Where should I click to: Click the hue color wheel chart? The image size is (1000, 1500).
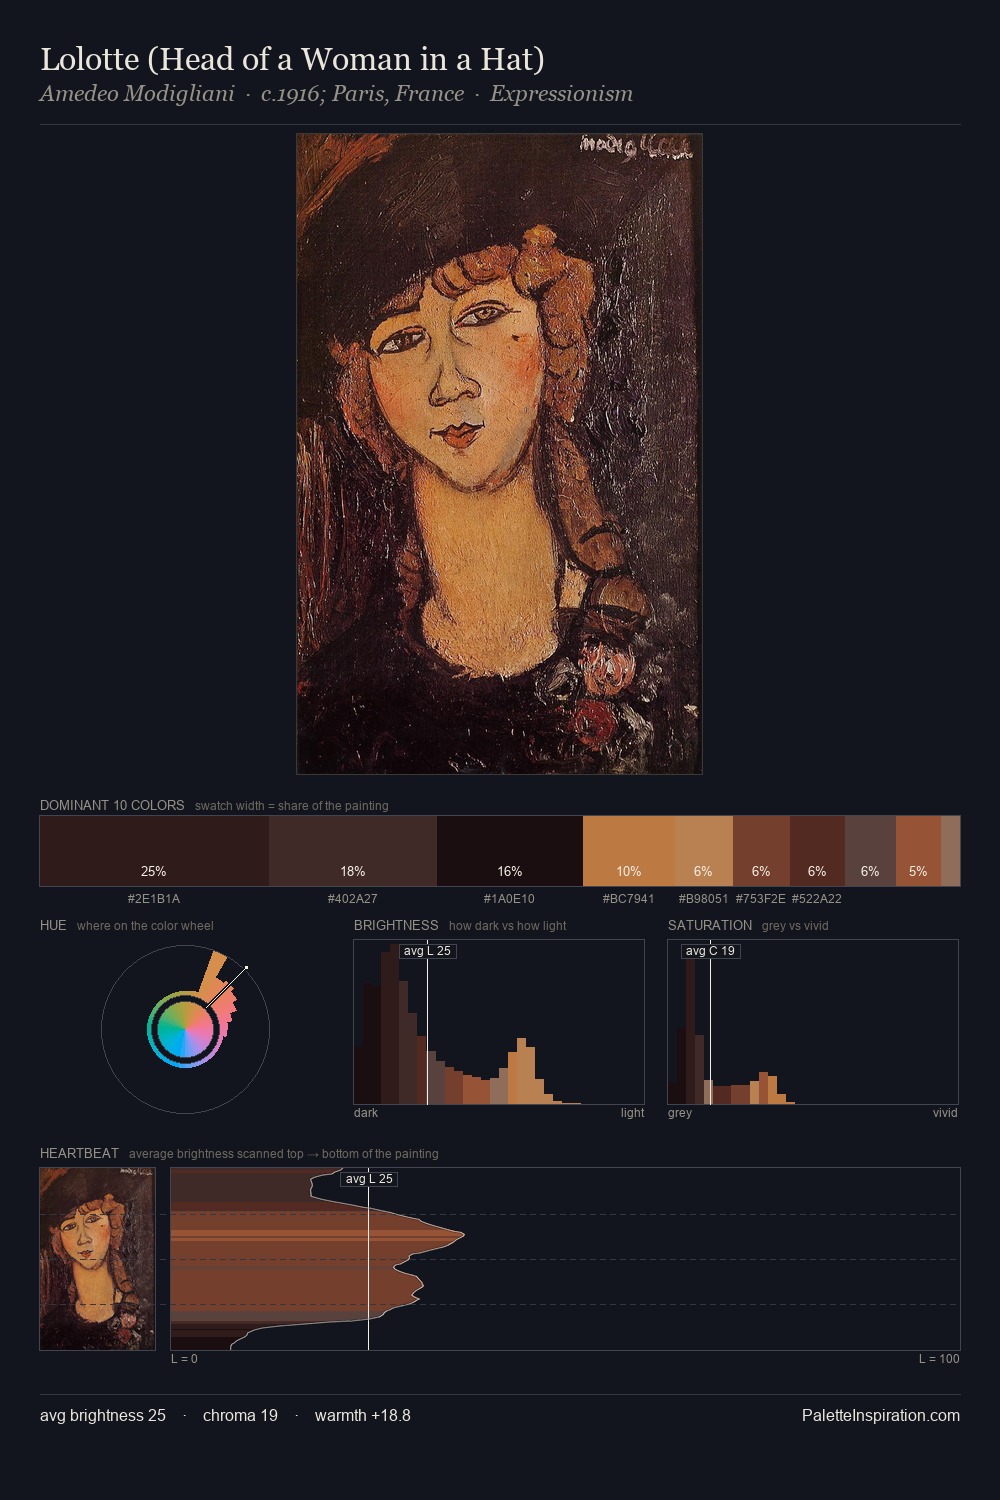185,1029
